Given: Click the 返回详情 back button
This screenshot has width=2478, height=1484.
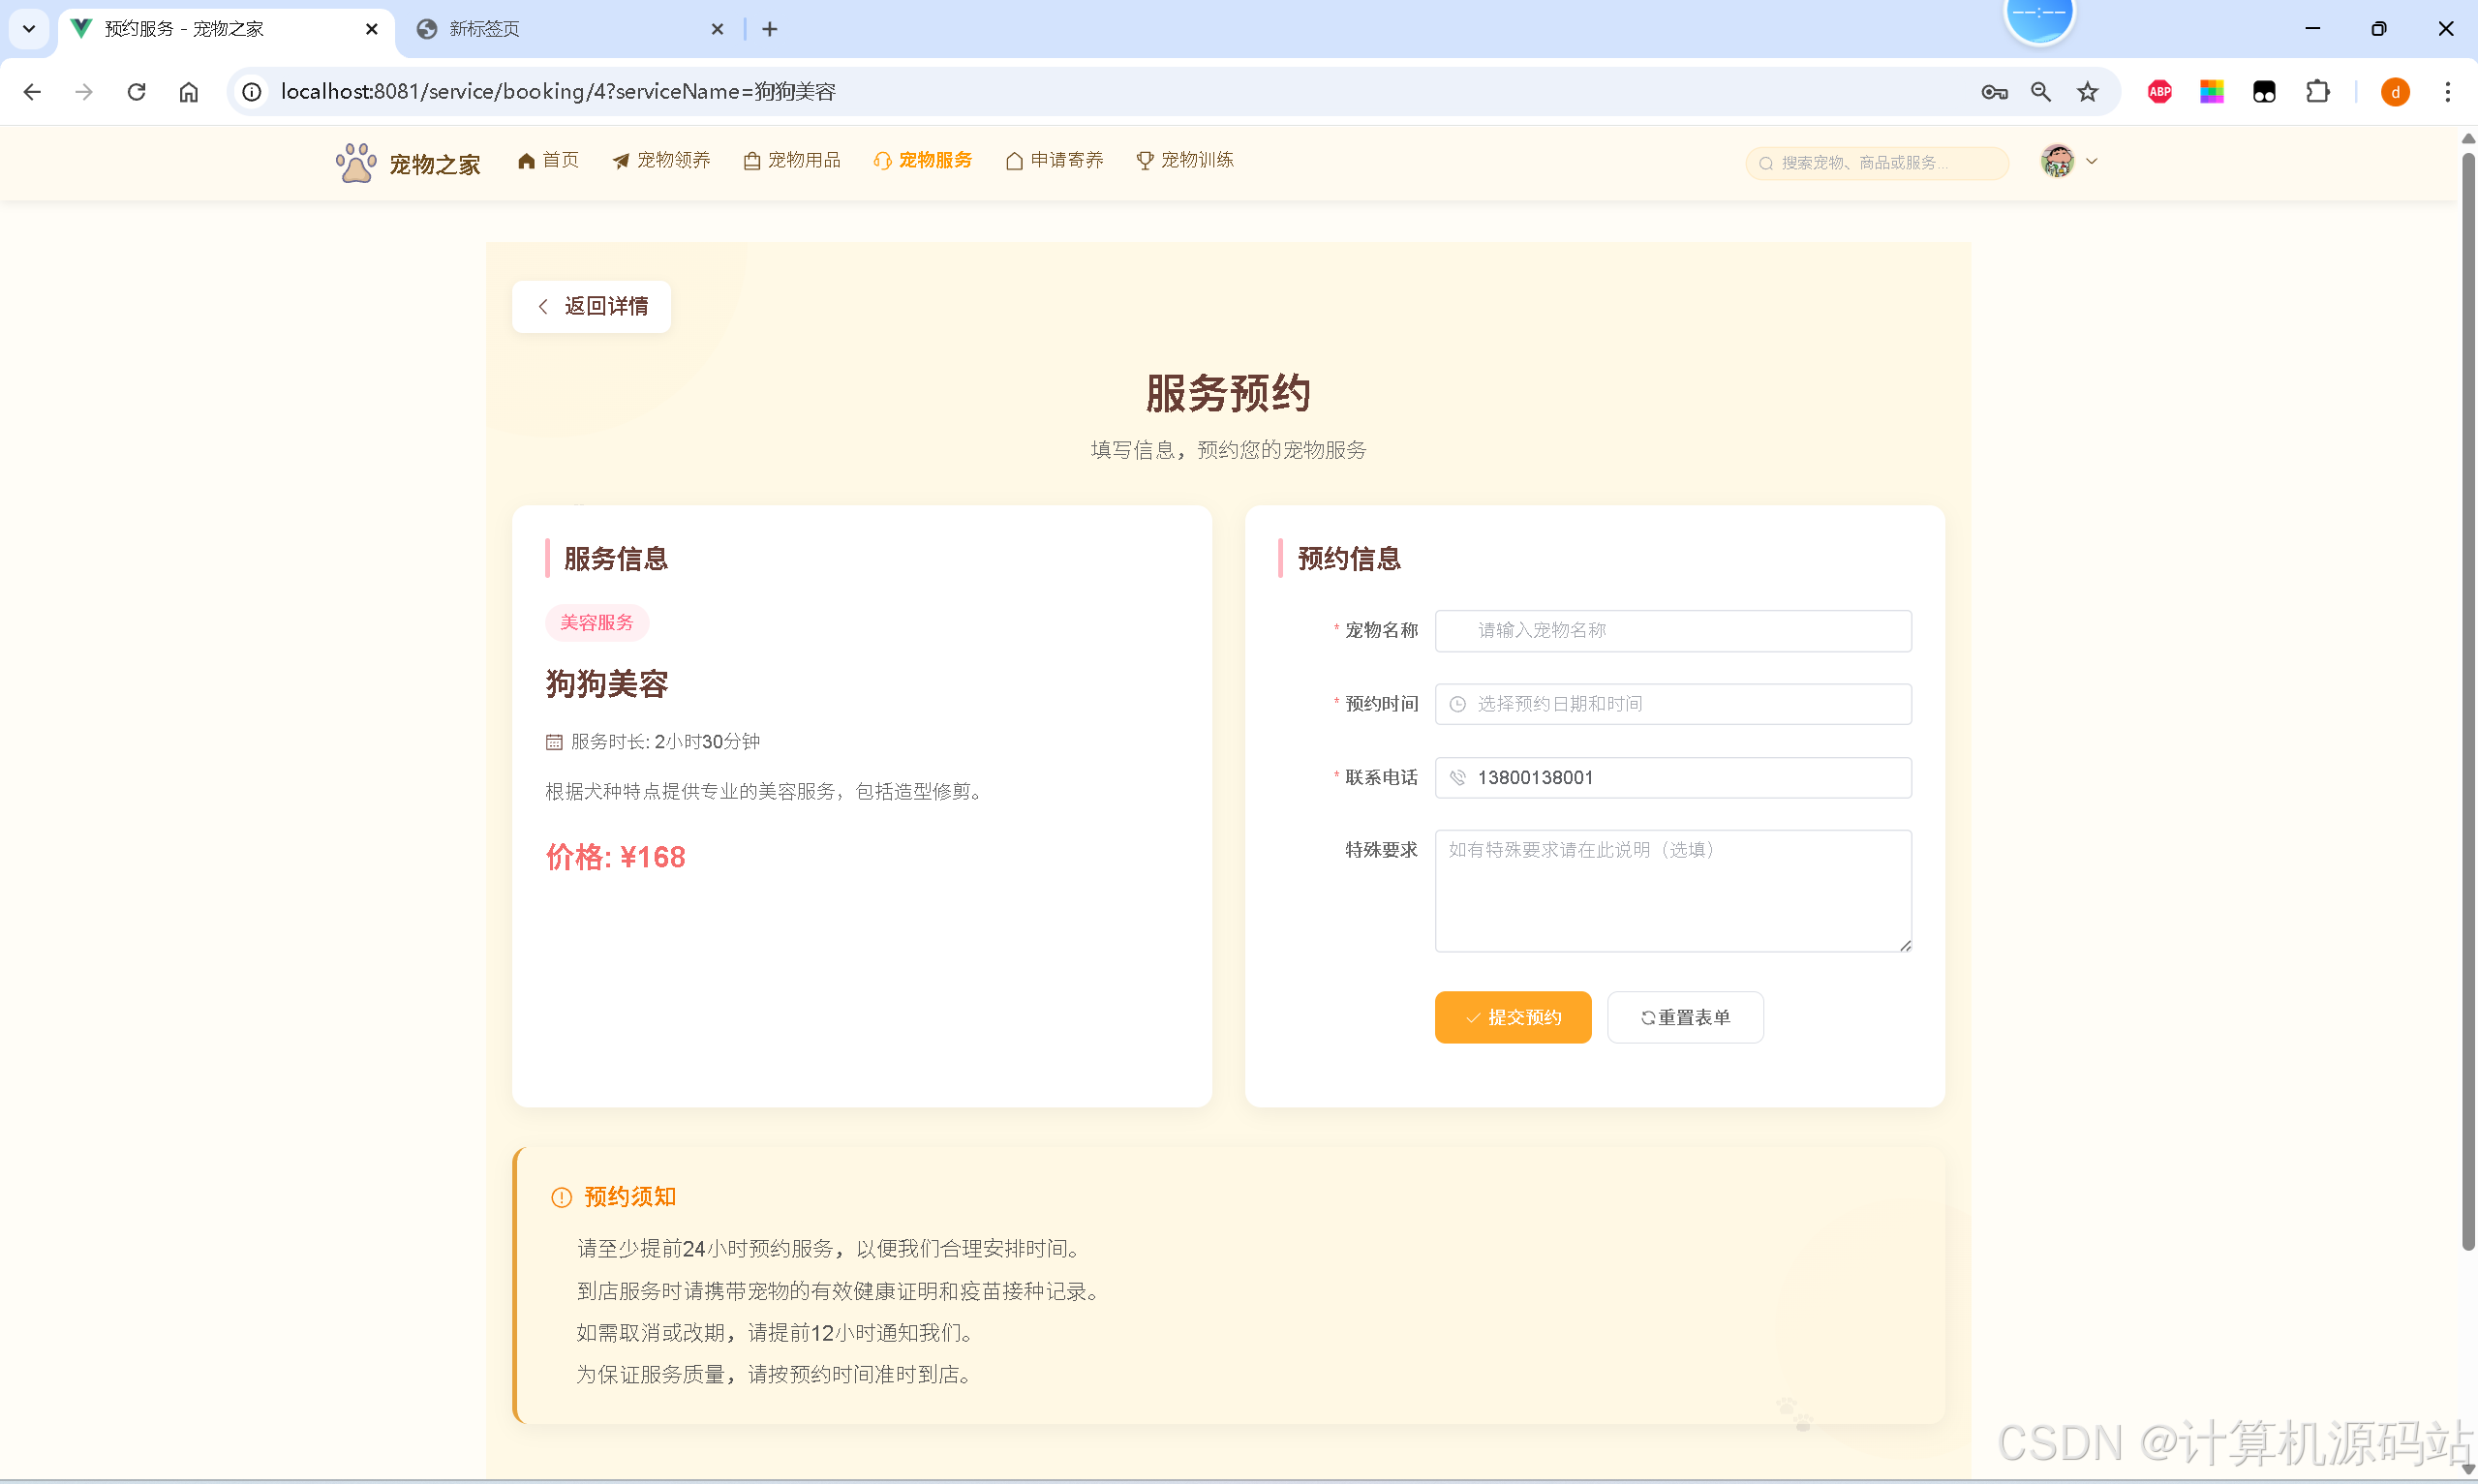Looking at the screenshot, I should (591, 306).
